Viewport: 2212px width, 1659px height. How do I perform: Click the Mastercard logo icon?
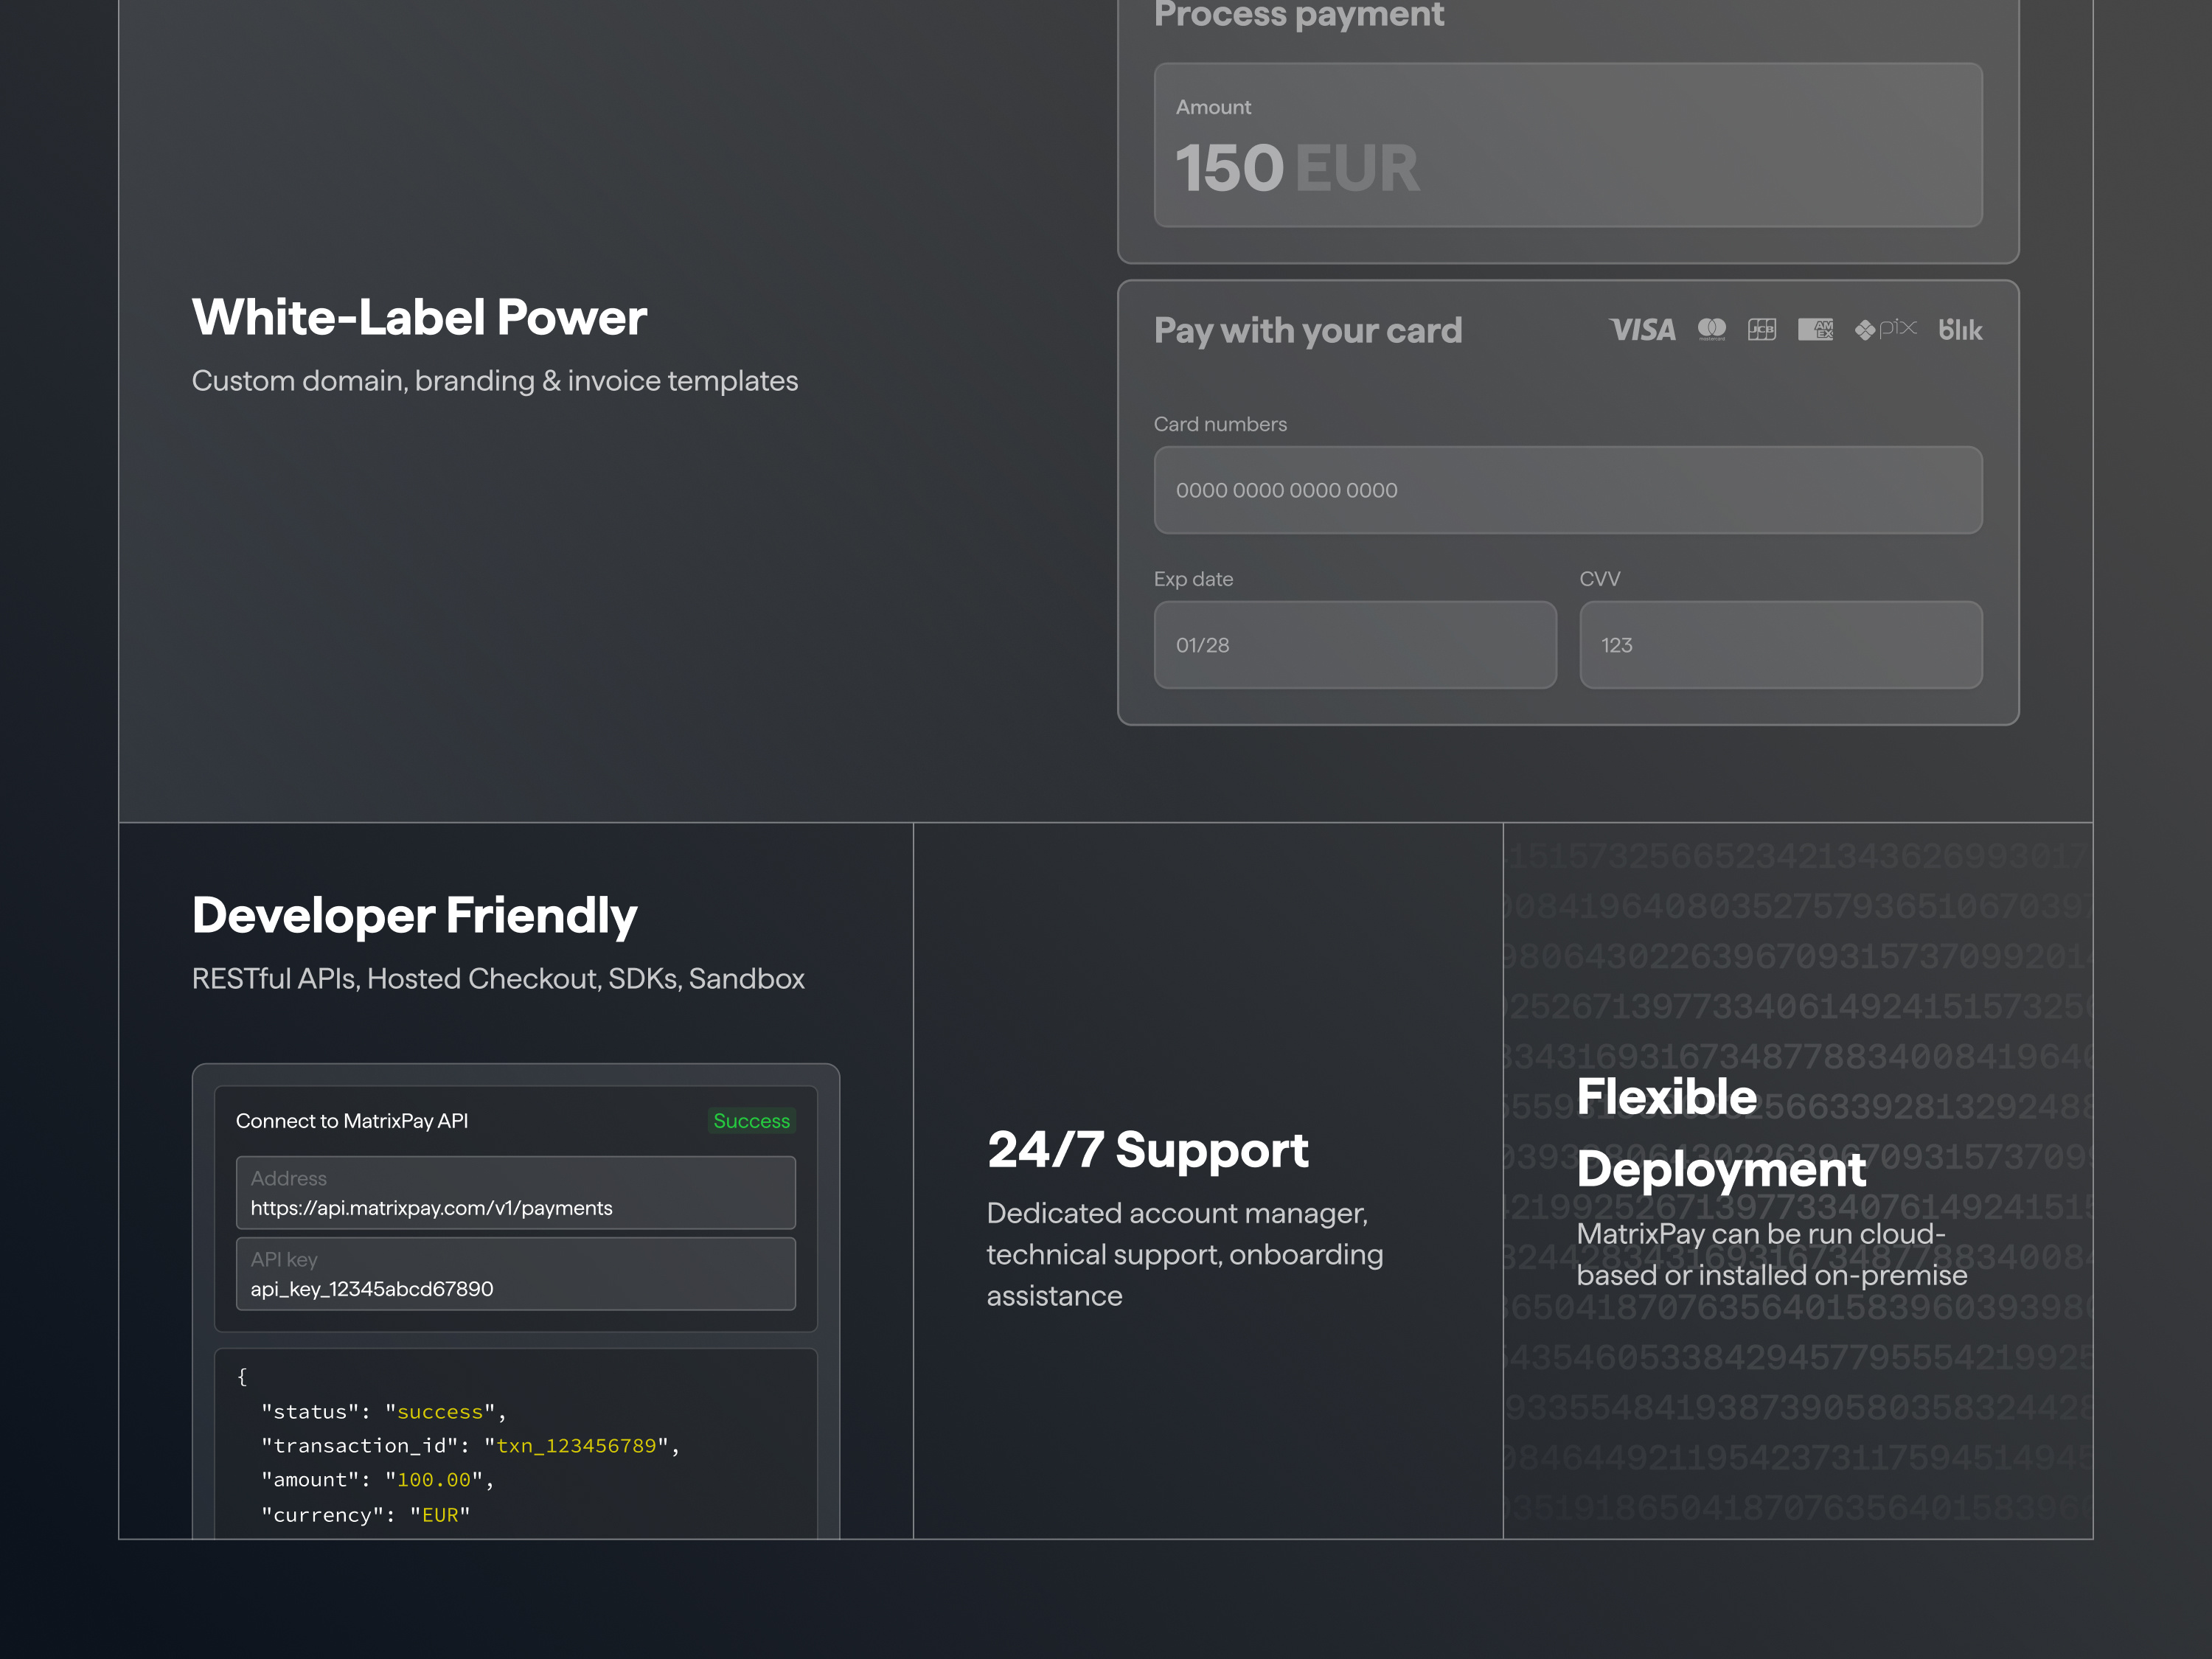tap(1711, 329)
